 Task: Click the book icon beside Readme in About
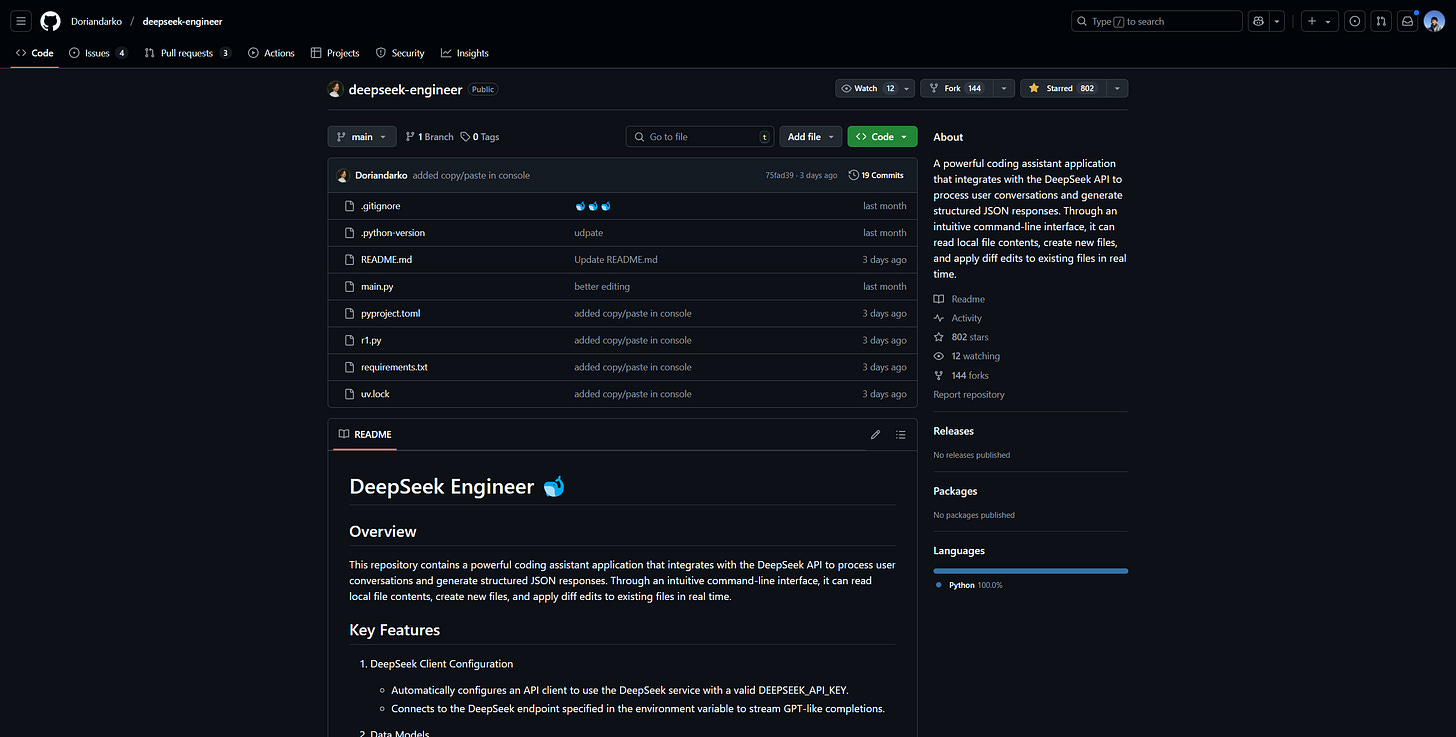(x=939, y=299)
